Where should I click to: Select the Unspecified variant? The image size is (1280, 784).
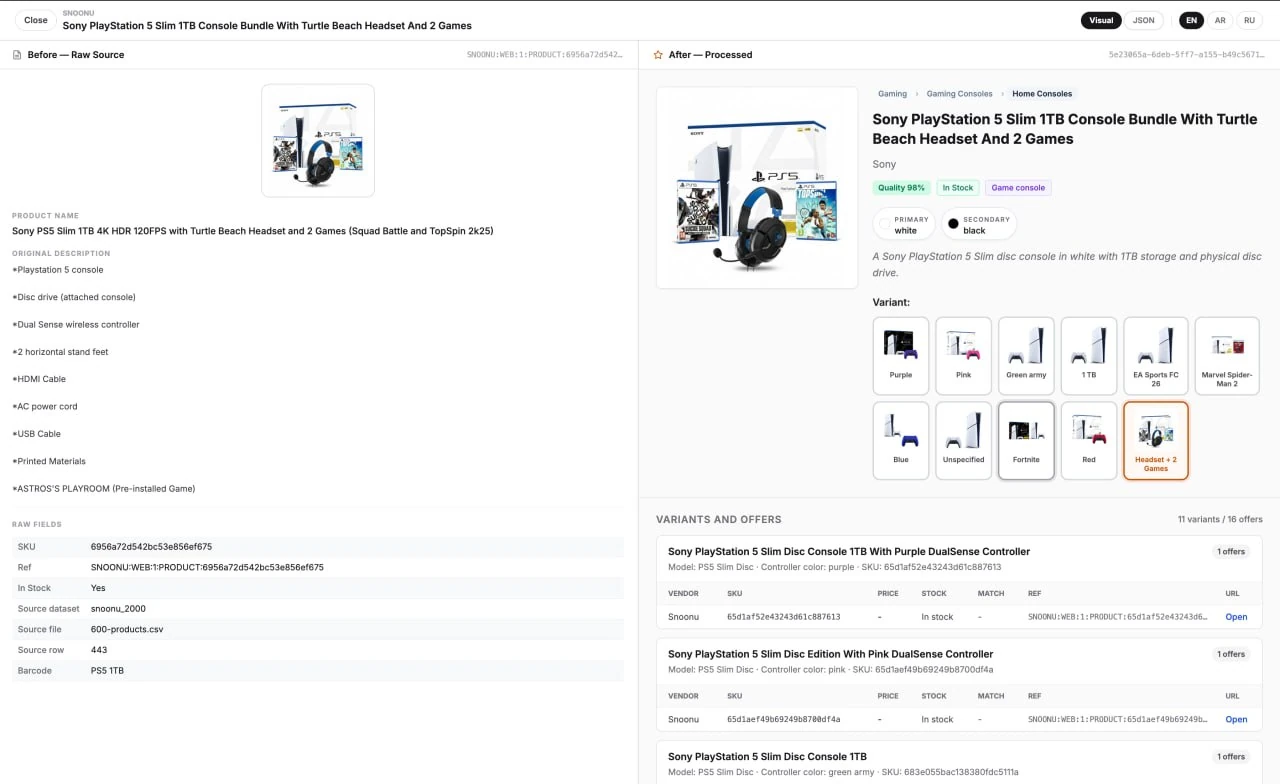coord(963,441)
